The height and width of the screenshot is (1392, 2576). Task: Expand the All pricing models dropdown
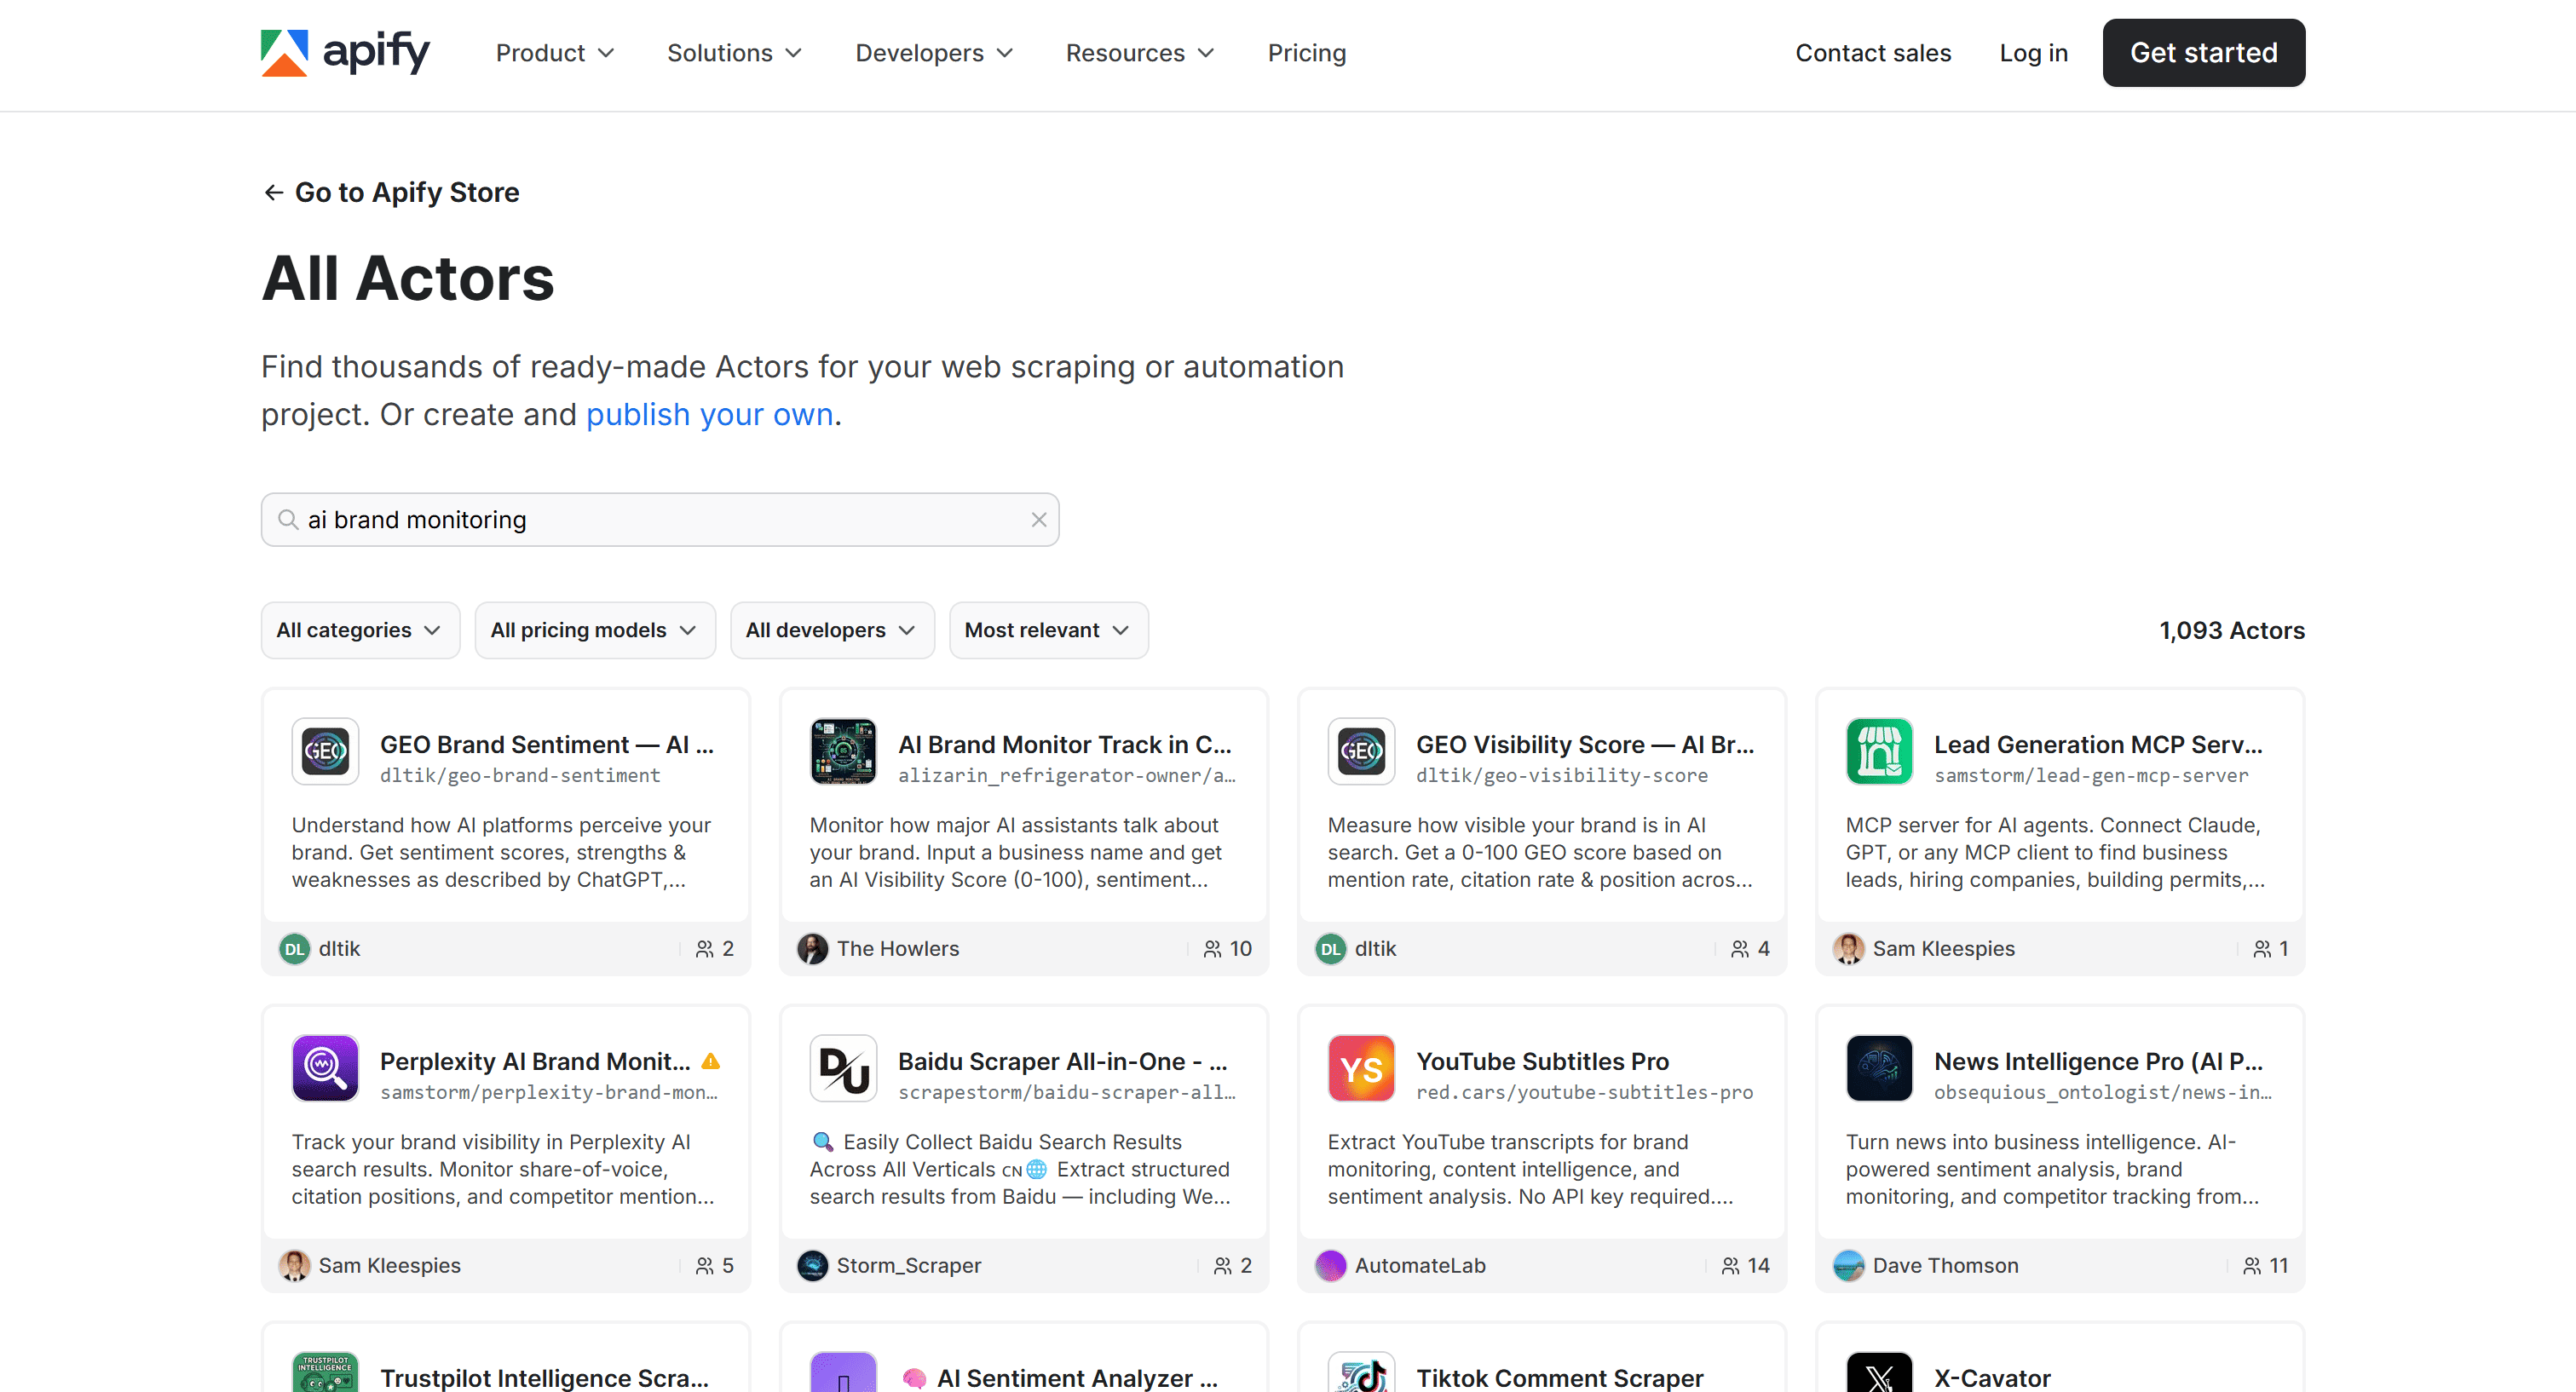point(595,630)
